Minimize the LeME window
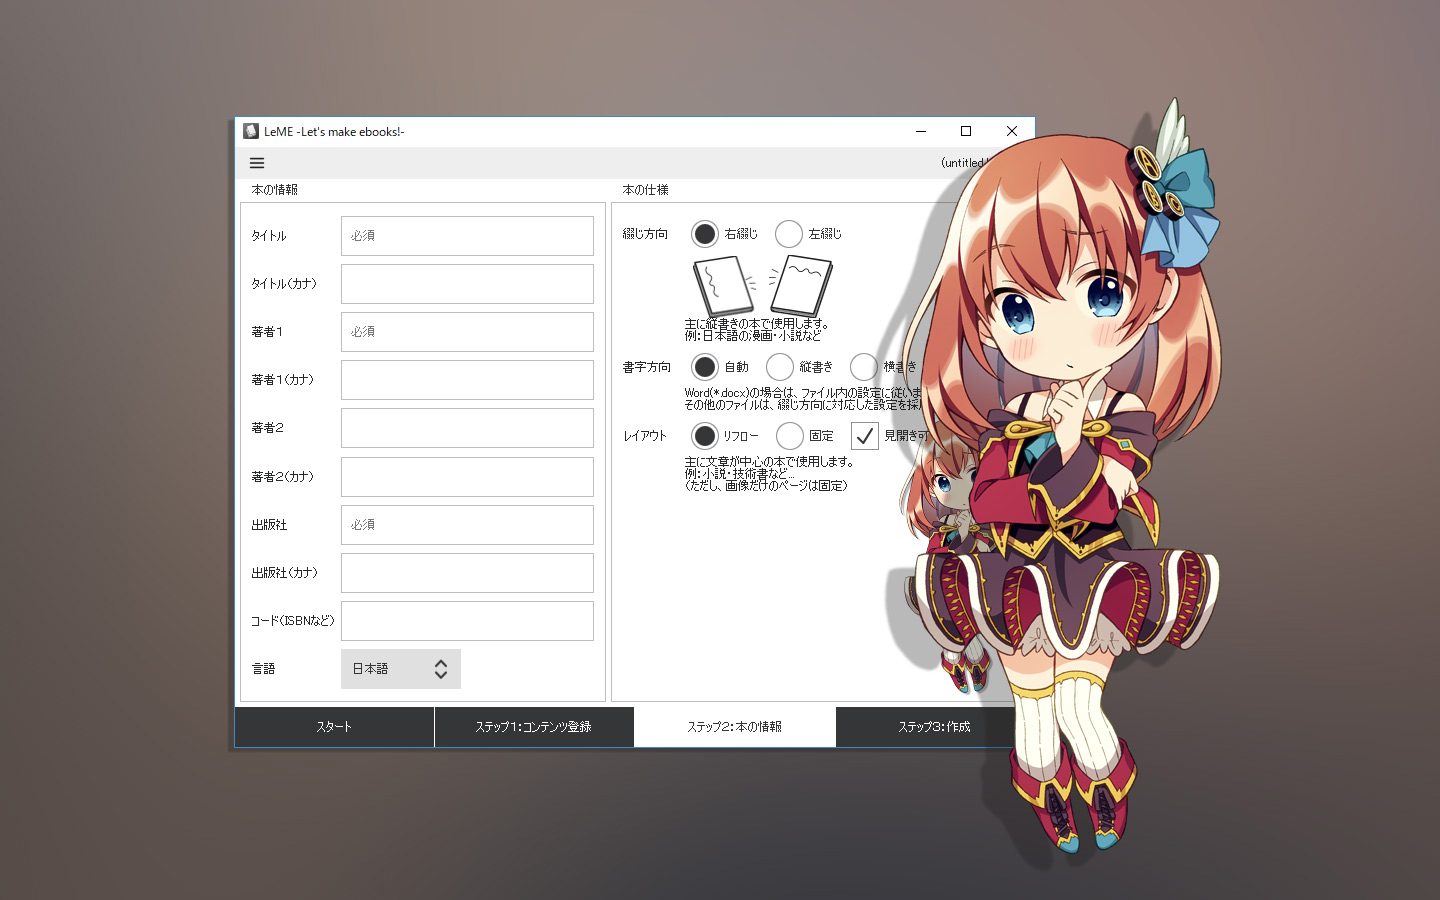Screen dimensions: 1440x900 (920, 131)
